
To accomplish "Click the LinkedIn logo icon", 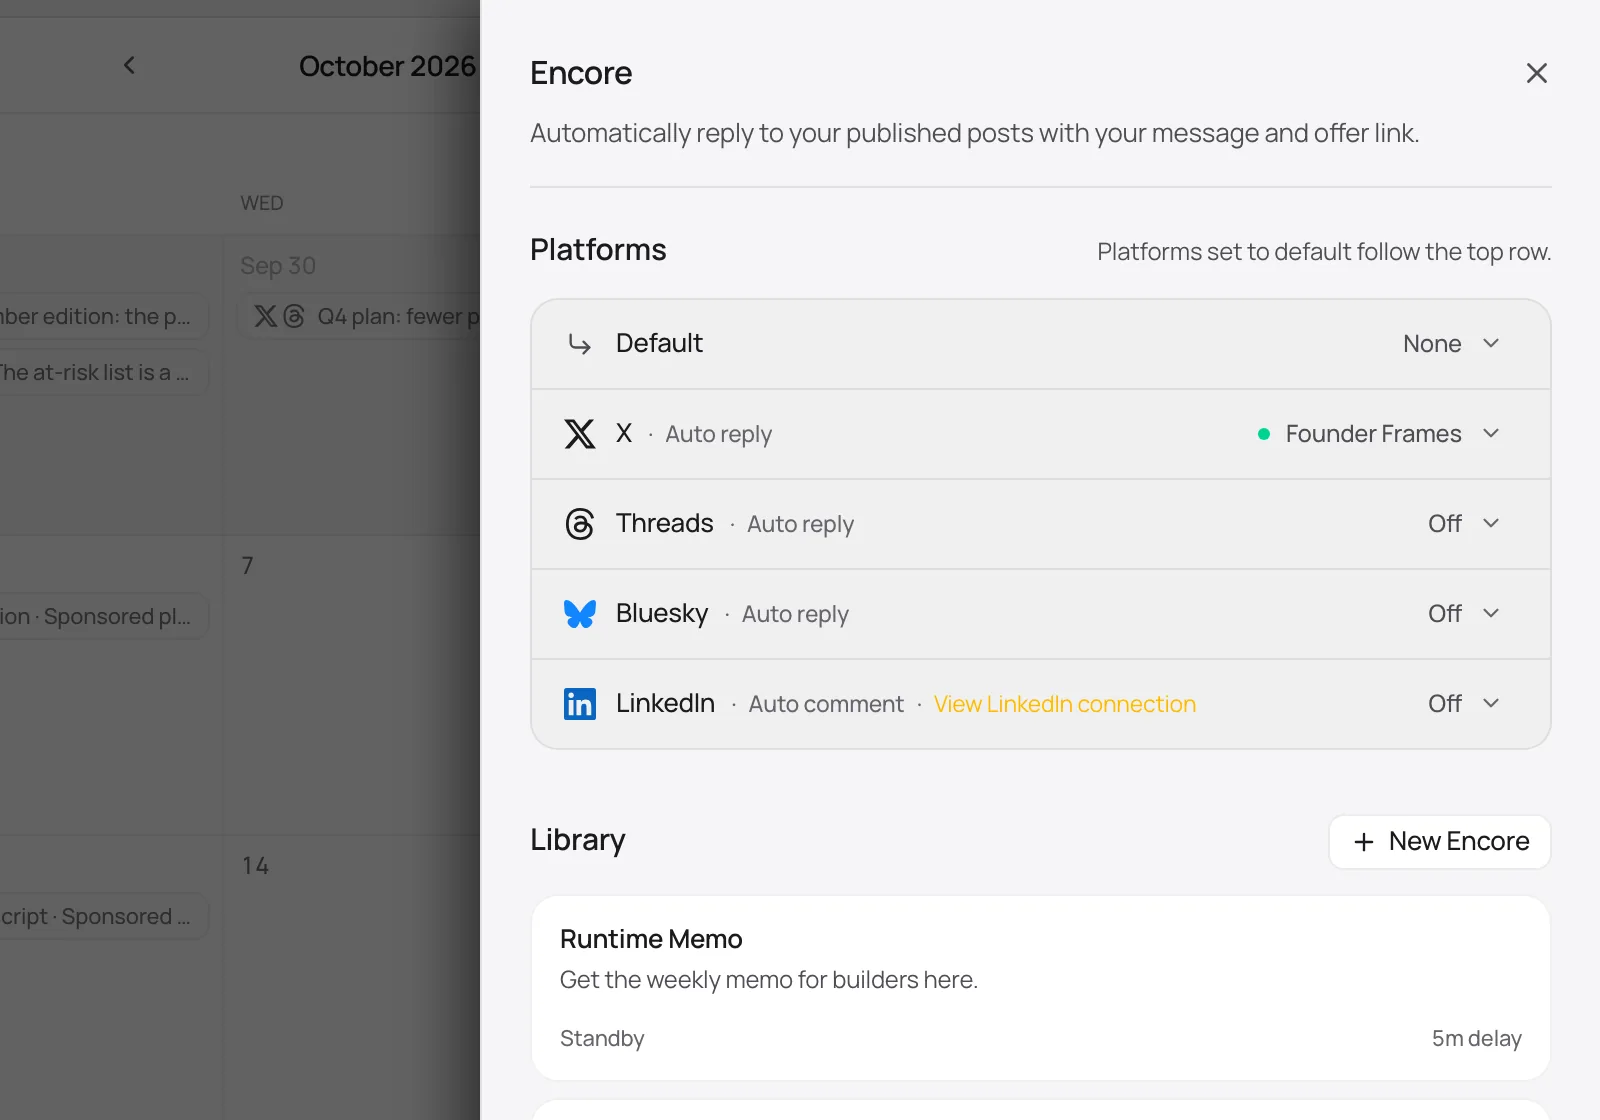I will 580,704.
